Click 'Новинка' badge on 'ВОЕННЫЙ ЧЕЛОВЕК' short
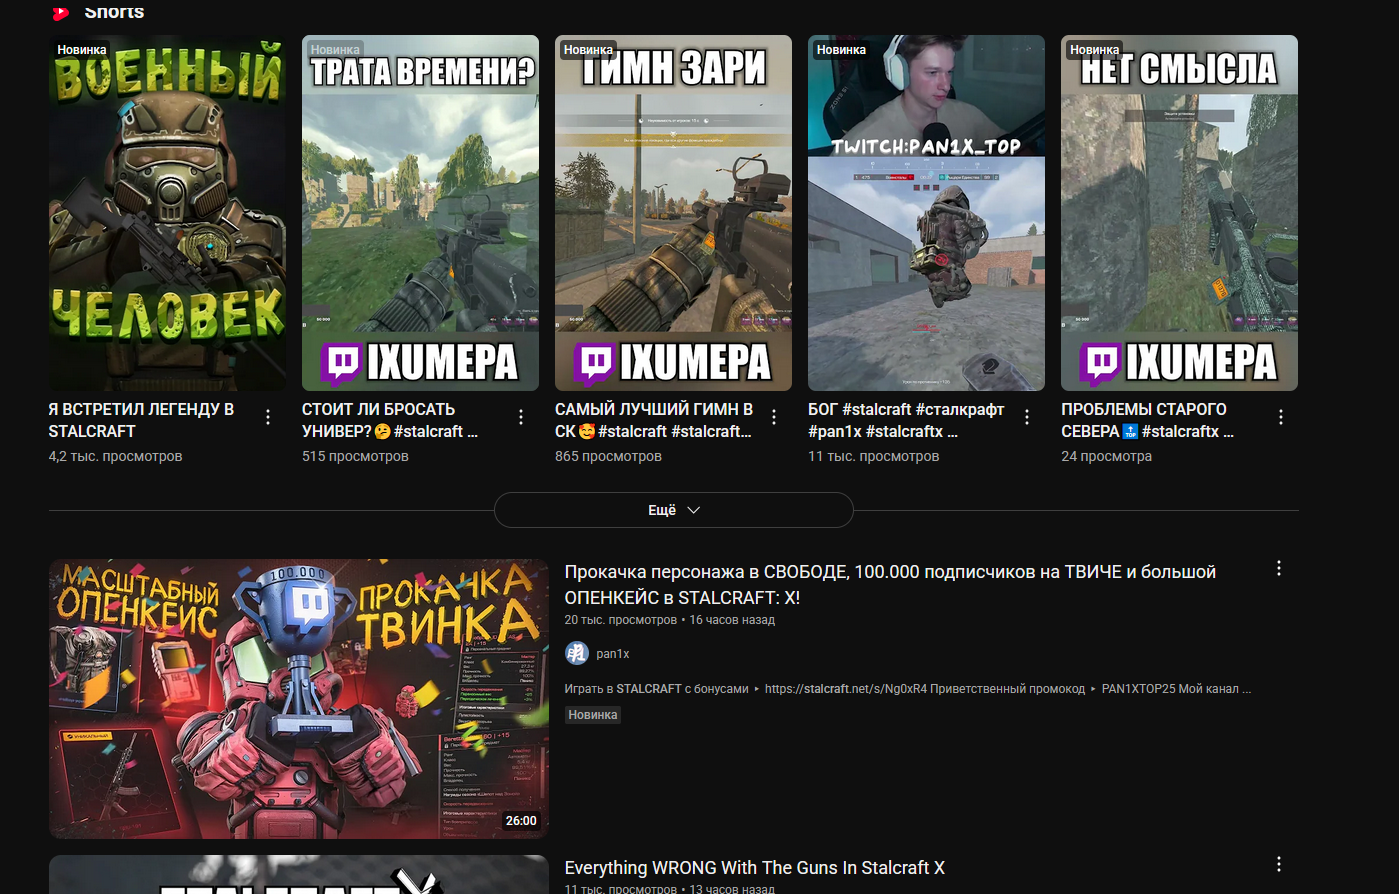This screenshot has width=1399, height=894. pos(82,50)
